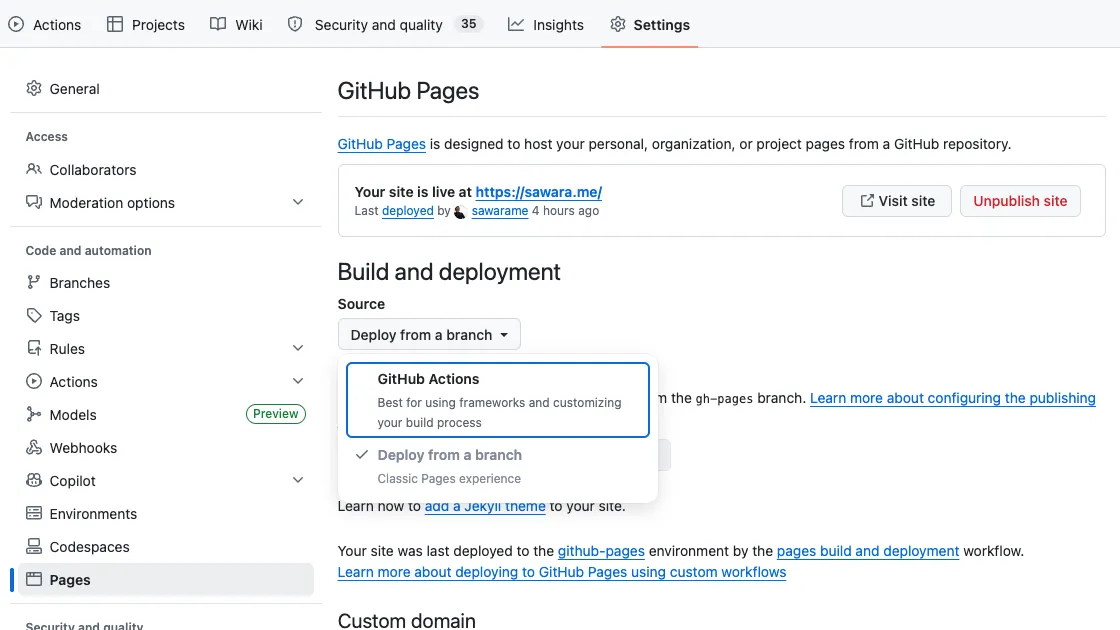The height and width of the screenshot is (630, 1120).
Task: Click the Models icon in sidebar
Action: click(x=34, y=414)
